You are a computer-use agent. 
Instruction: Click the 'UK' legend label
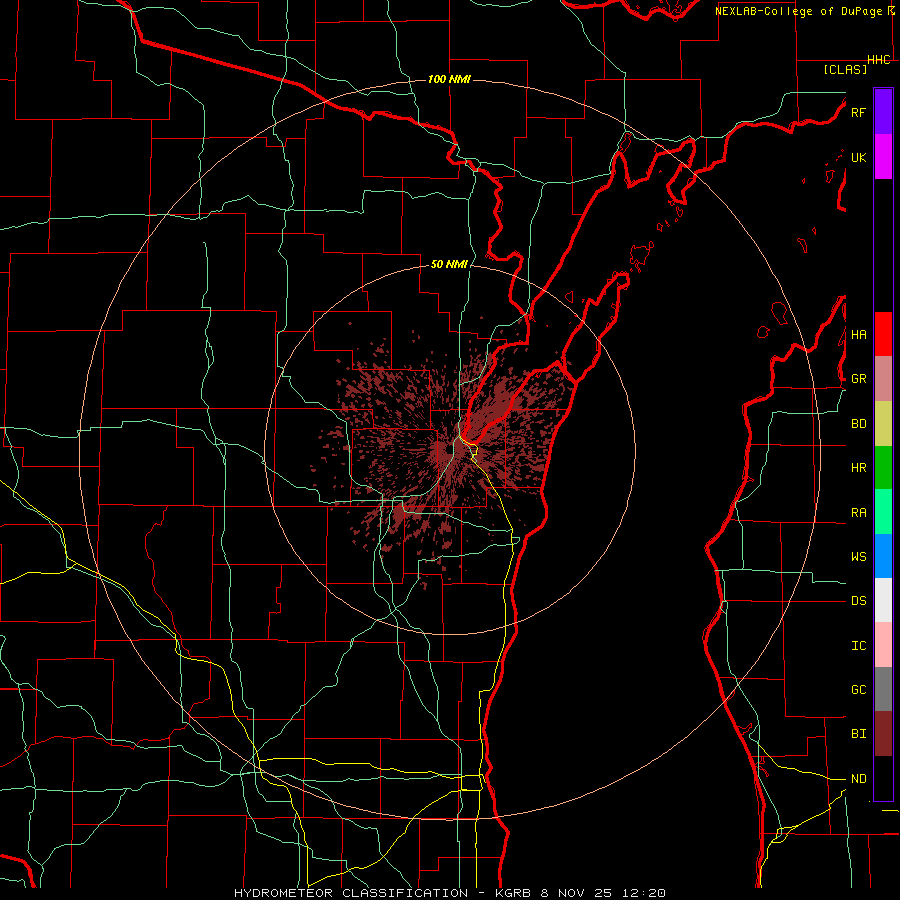click(x=858, y=157)
